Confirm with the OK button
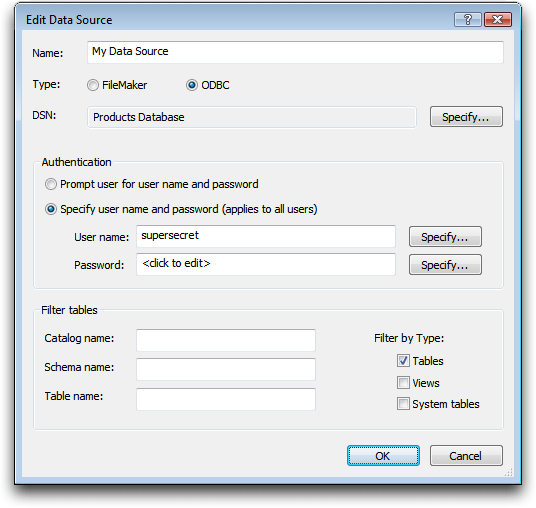Screen dimensions: 536x508 click(383, 456)
